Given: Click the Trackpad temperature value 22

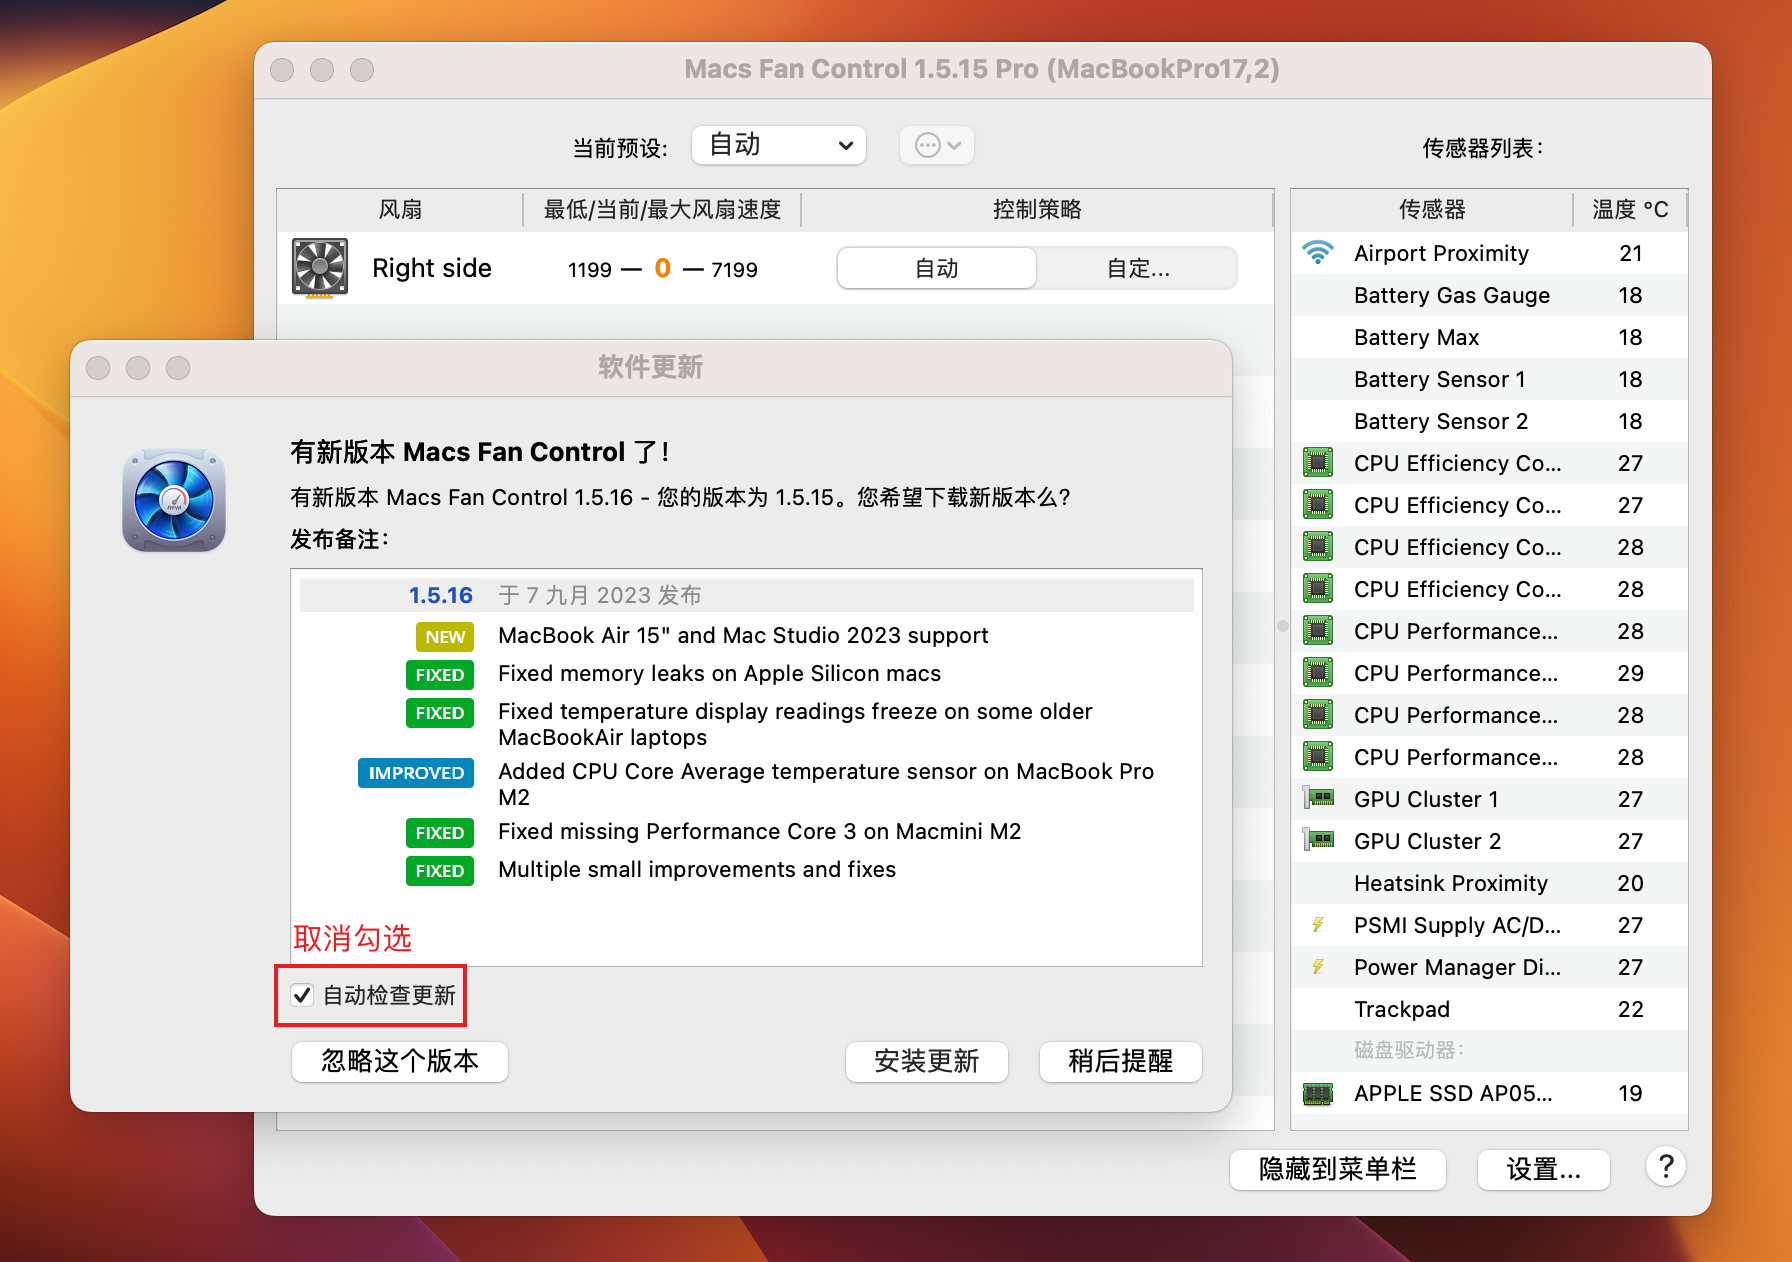Looking at the screenshot, I should click(1630, 1009).
